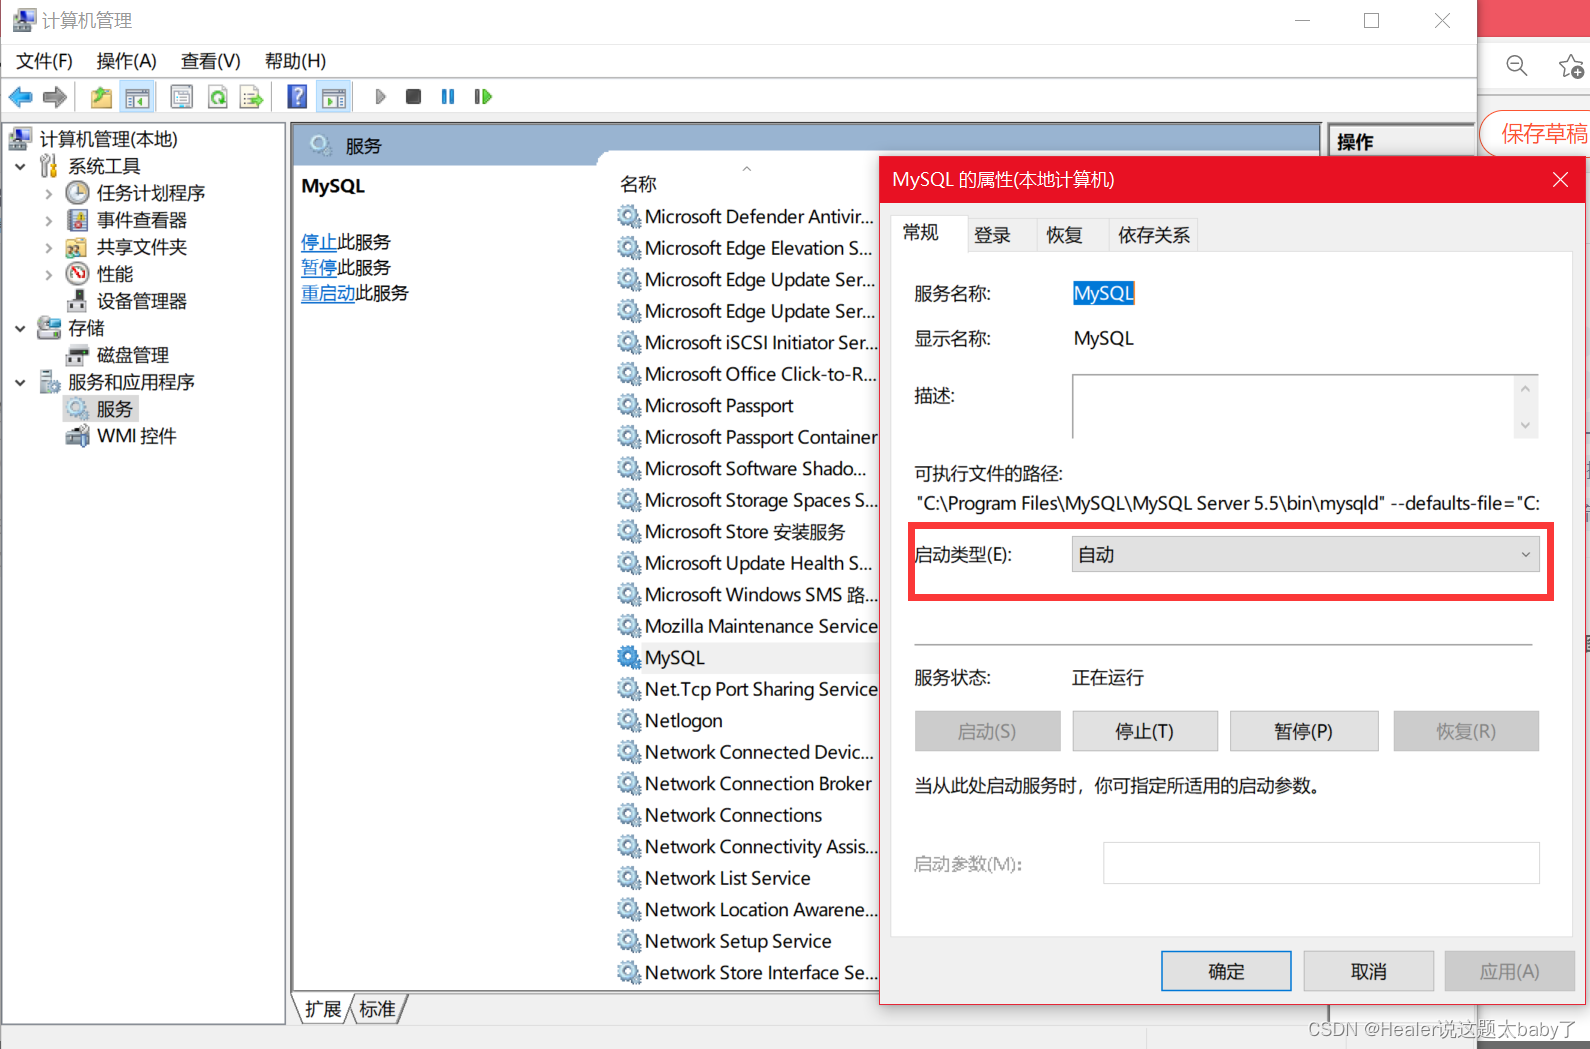Click the 描述 description text box
This screenshot has width=1590, height=1049.
1295,406
